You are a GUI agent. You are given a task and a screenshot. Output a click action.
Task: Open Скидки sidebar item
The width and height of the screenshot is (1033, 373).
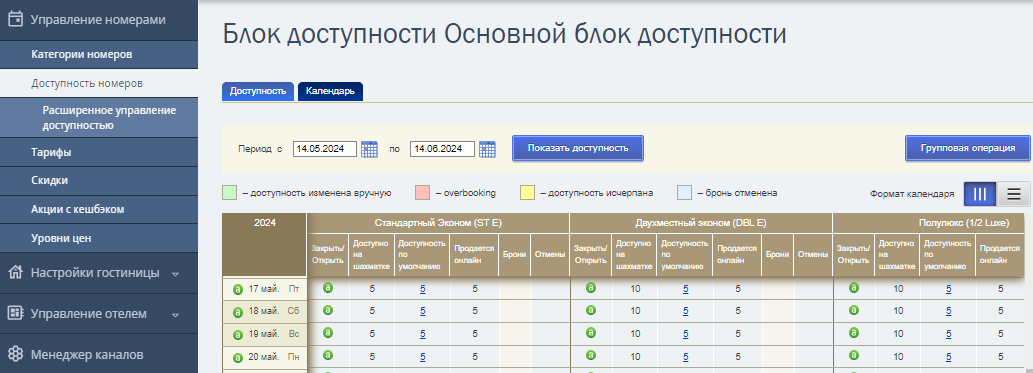(99, 181)
